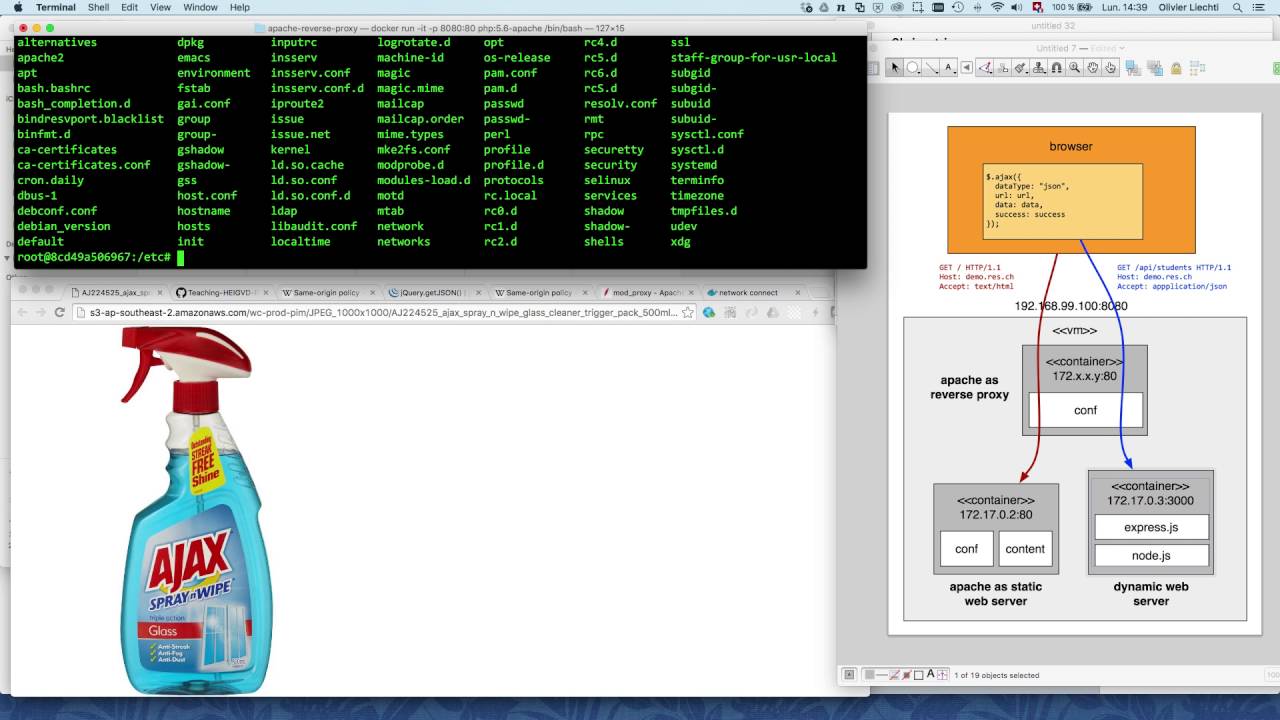Switch to the mod_proxy Apache Chrome tab
This screenshot has width=1280, height=720.
click(x=645, y=292)
